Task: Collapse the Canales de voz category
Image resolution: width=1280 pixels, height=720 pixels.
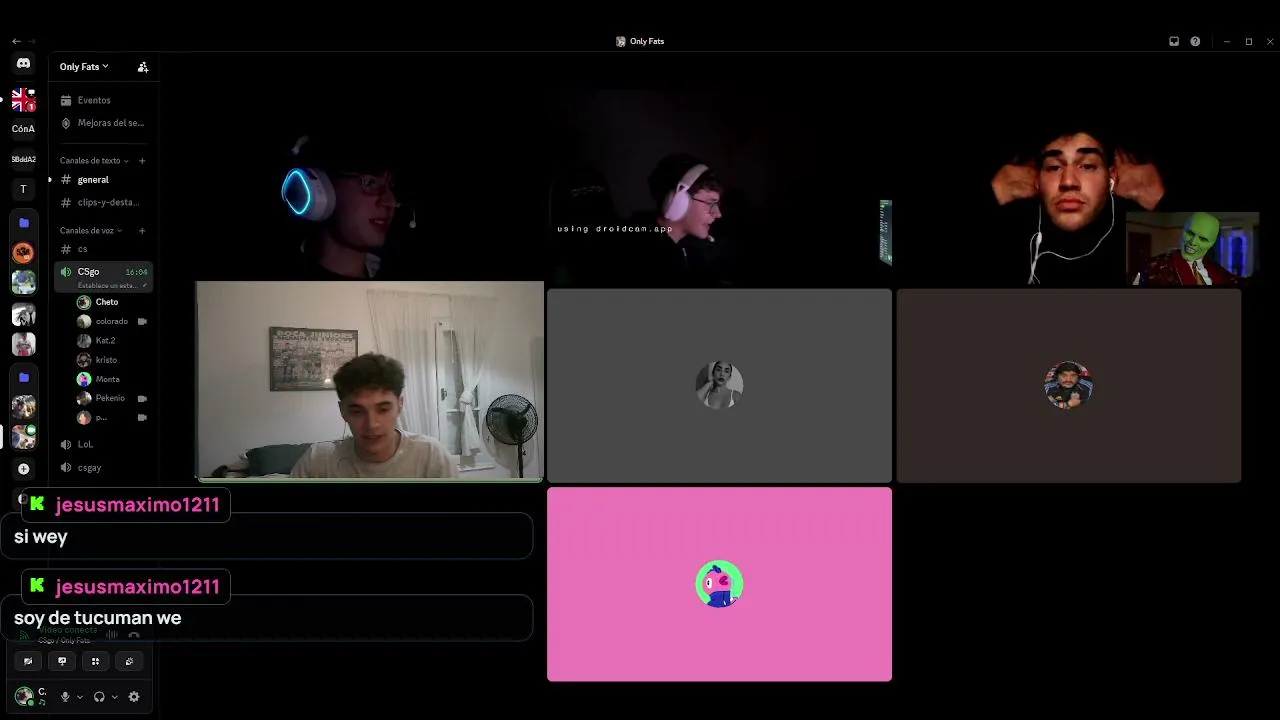Action: click(x=90, y=231)
